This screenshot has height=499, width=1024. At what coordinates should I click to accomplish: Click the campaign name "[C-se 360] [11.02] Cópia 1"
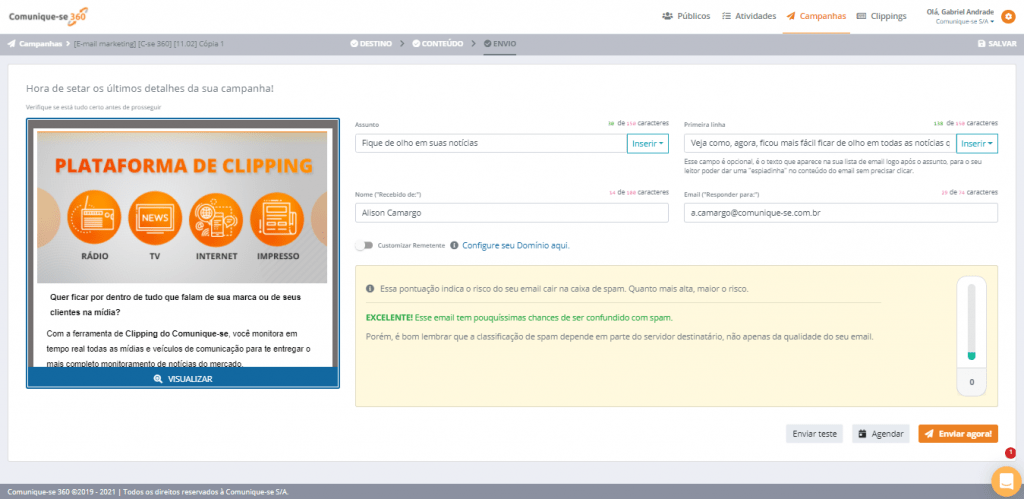point(182,44)
